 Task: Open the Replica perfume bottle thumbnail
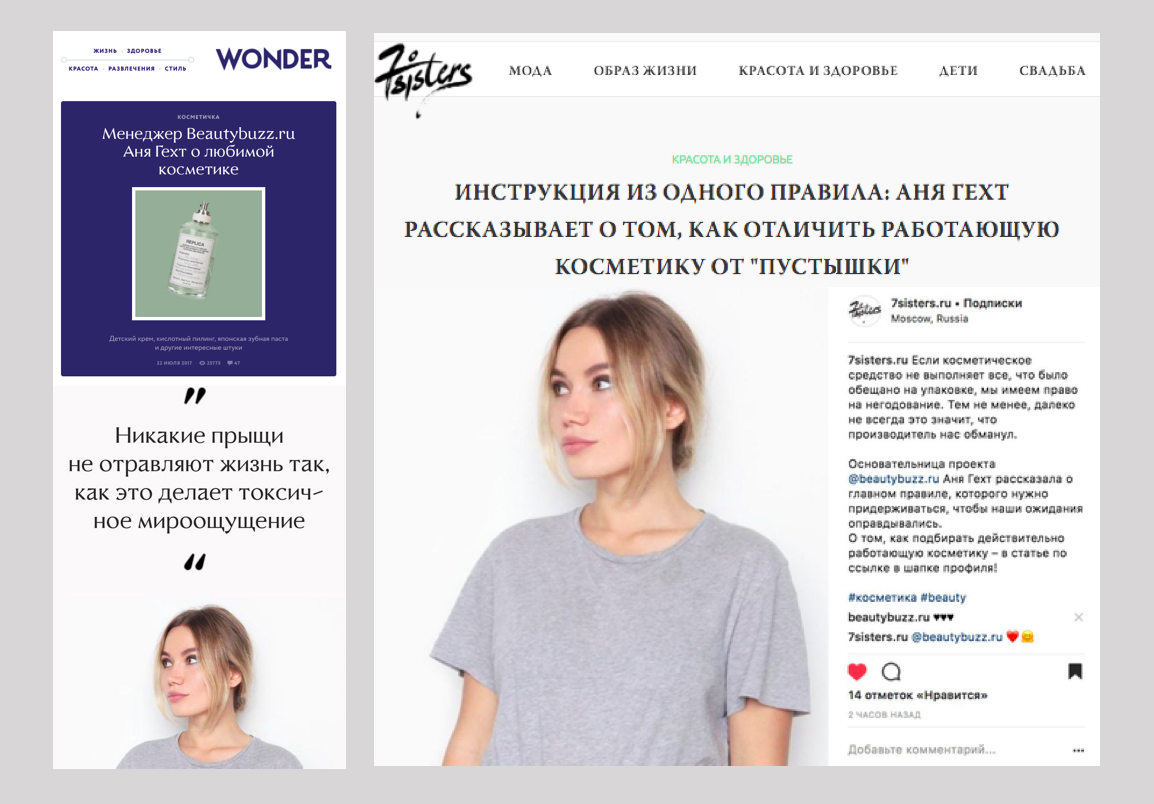tap(198, 253)
